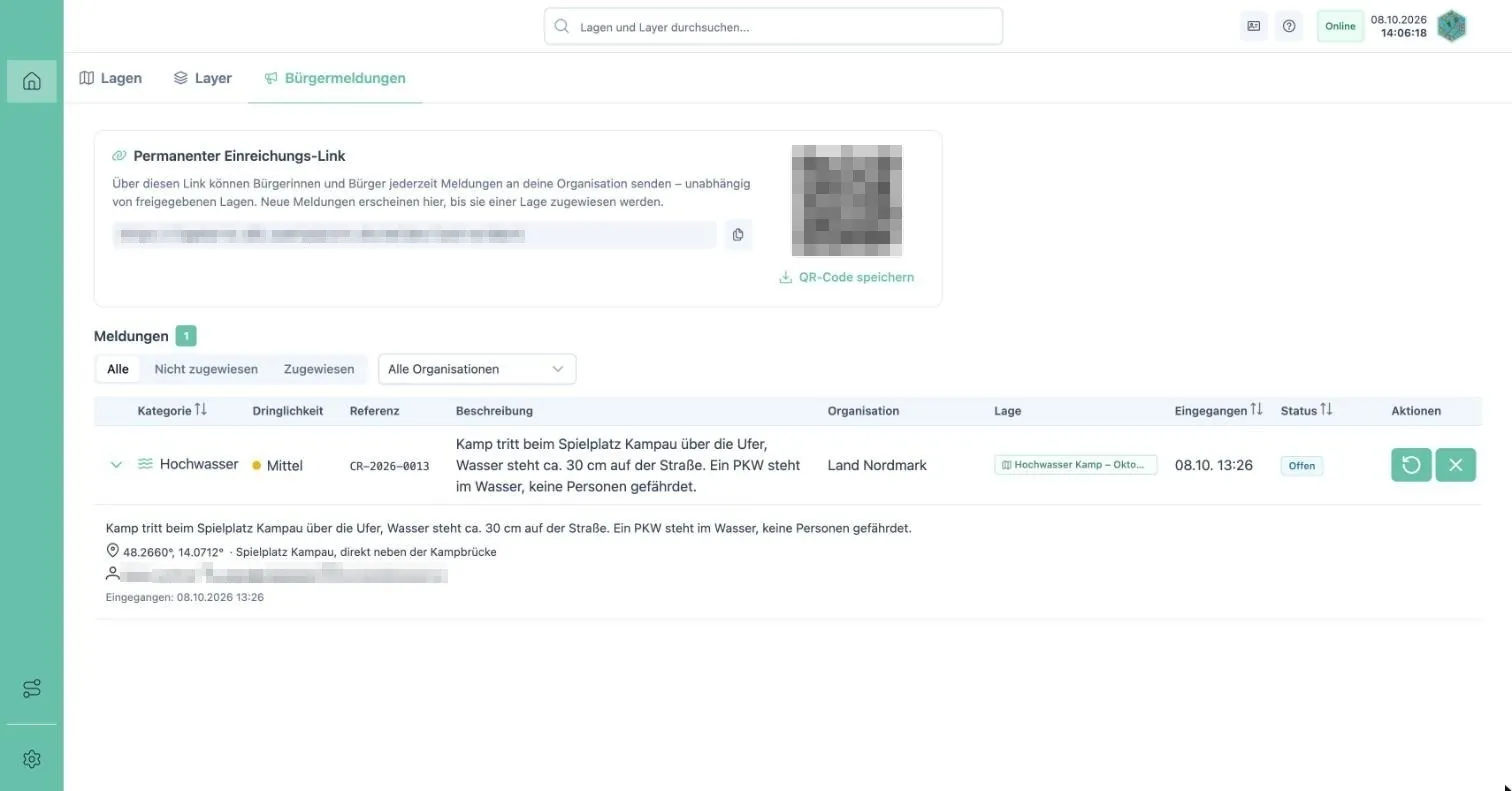Click the Eingegangen: 08.10.2026 13:26 line
Image resolution: width=1512 pixels, height=791 pixels.
(x=185, y=597)
